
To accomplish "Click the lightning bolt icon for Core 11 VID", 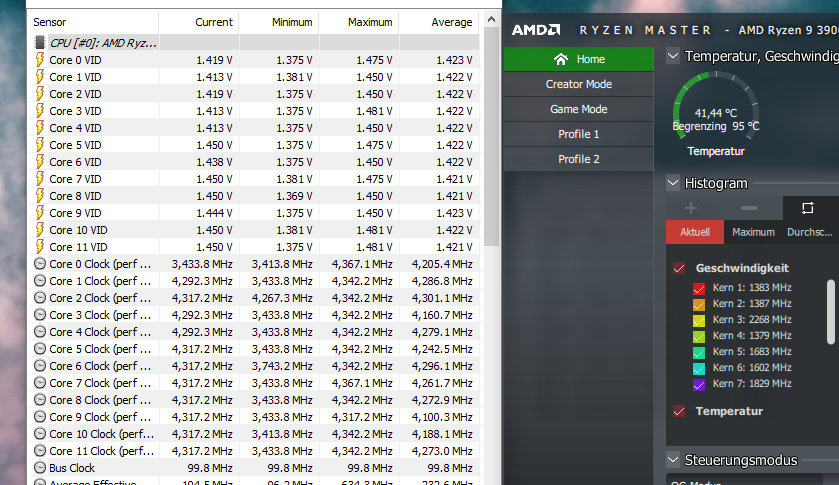I will coord(40,247).
